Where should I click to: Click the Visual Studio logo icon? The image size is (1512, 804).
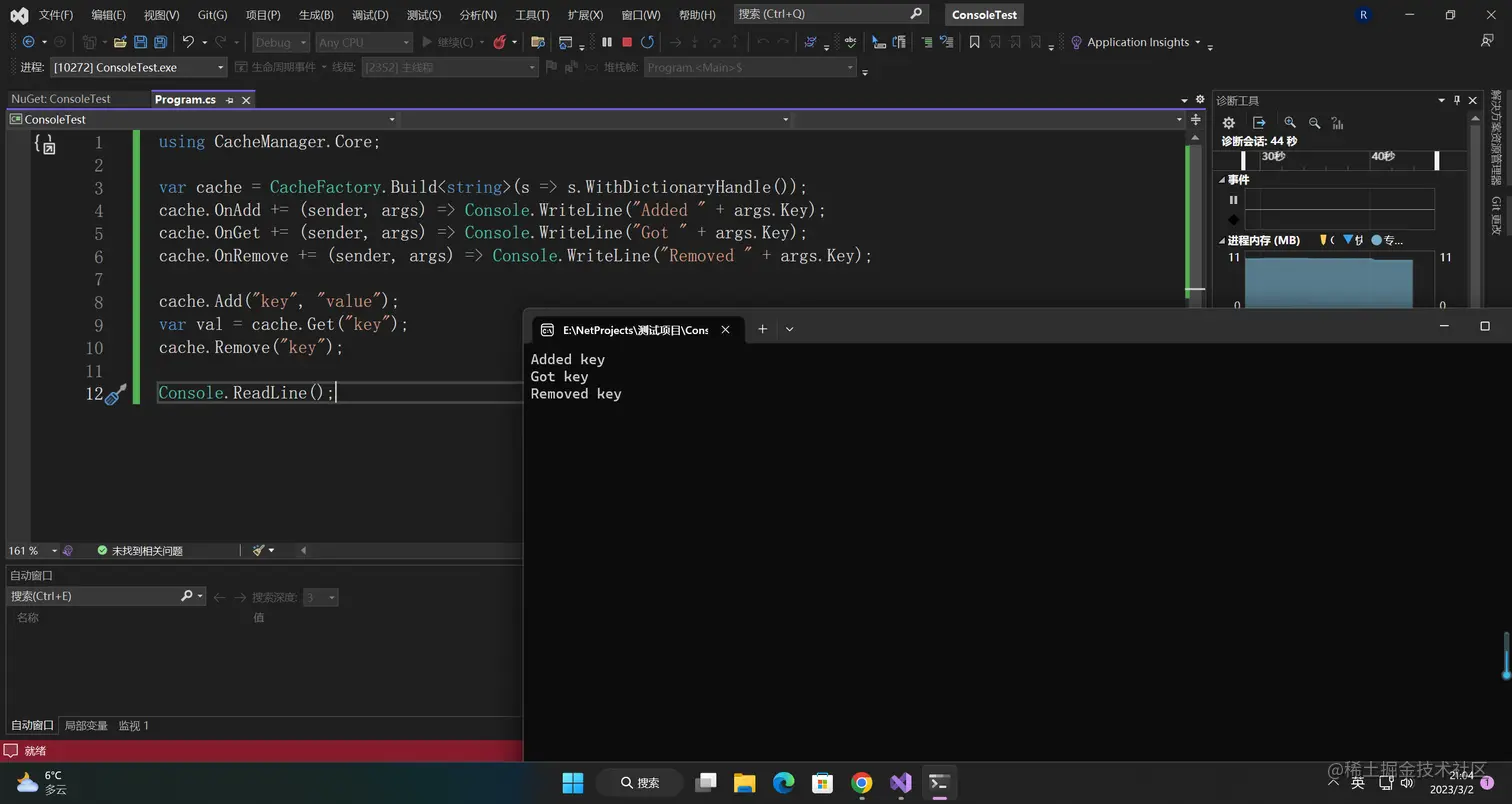[19, 15]
